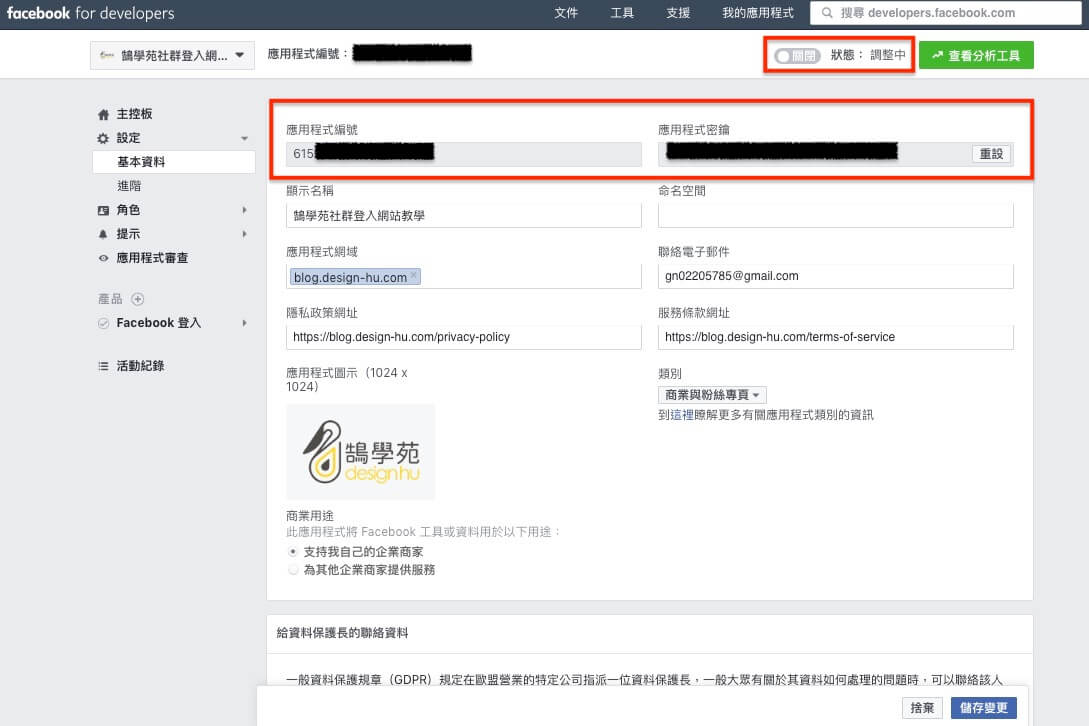Open 應用程式審查 in sidebar
The image size is (1089, 726).
click(x=152, y=258)
